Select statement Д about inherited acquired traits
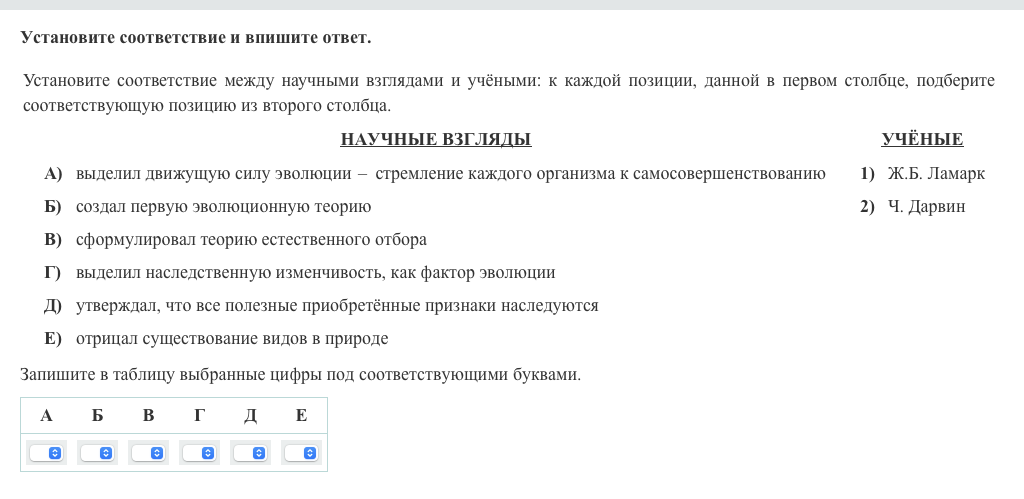 pyautogui.click(x=337, y=306)
